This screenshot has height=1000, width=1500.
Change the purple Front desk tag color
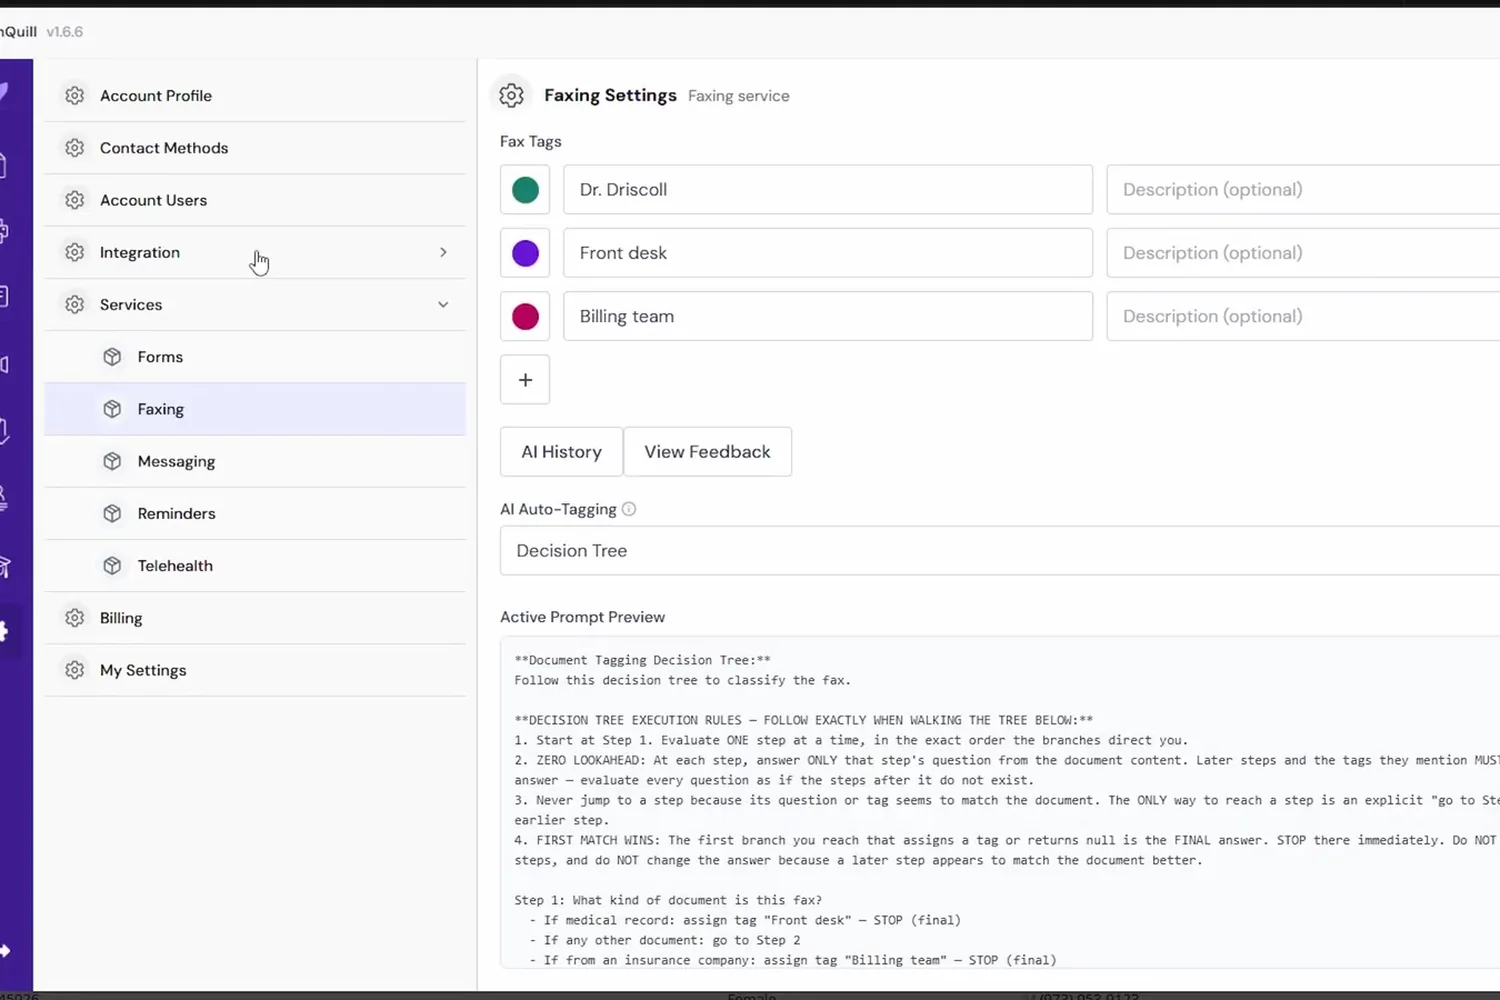coord(525,253)
